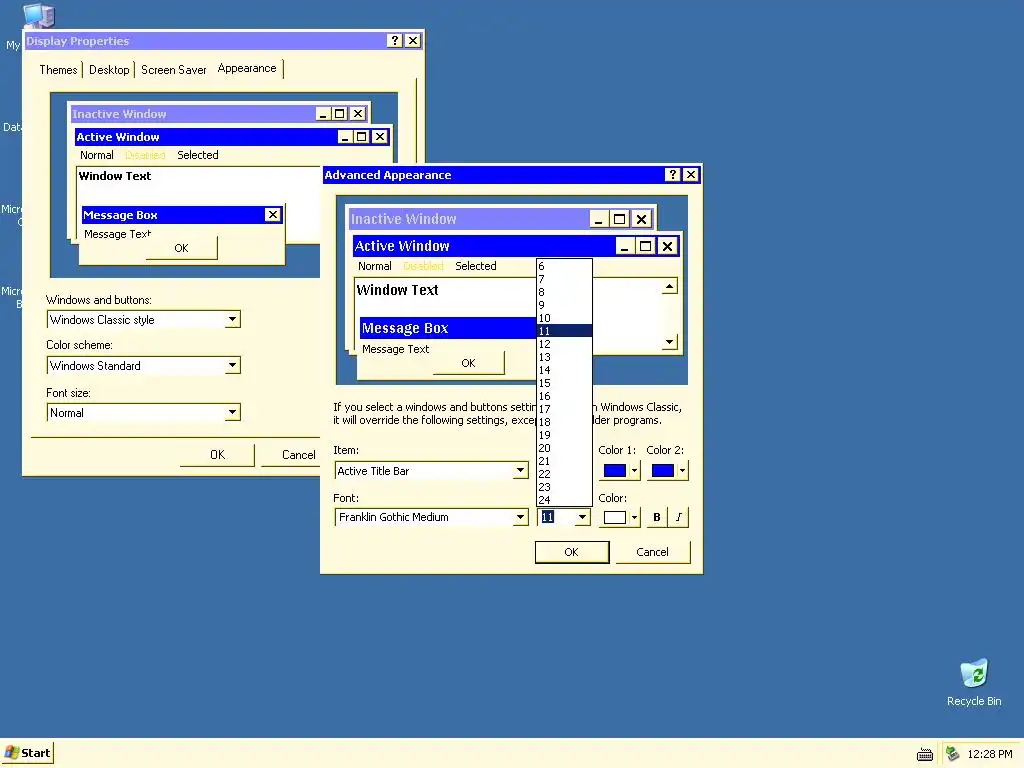Expand Color scheme dropdown
The height and width of the screenshot is (768, 1024).
tap(232, 366)
